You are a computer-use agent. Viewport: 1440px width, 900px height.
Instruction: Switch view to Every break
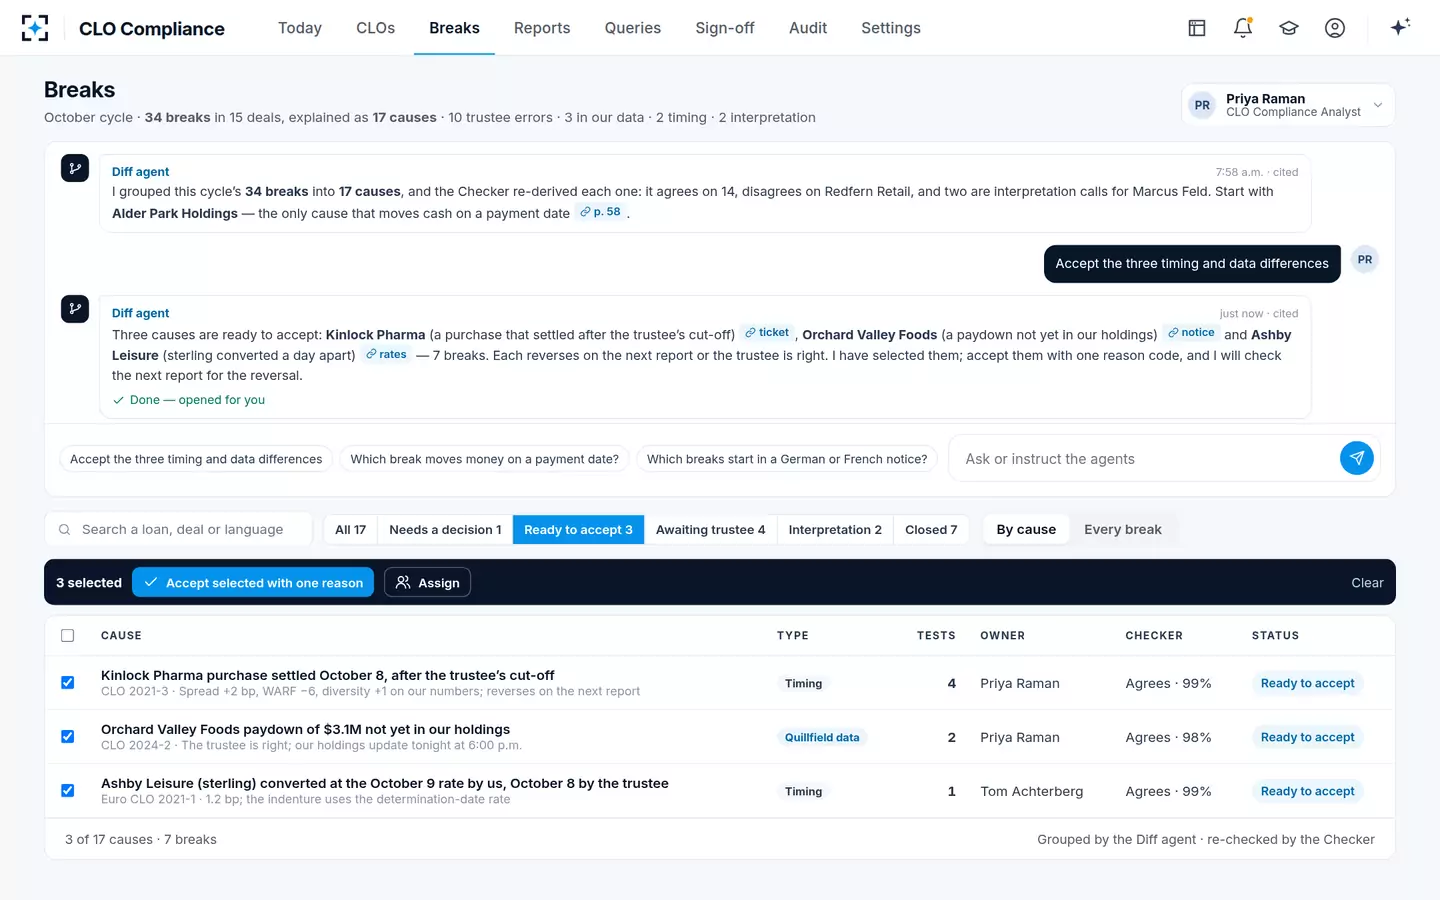[1123, 530]
